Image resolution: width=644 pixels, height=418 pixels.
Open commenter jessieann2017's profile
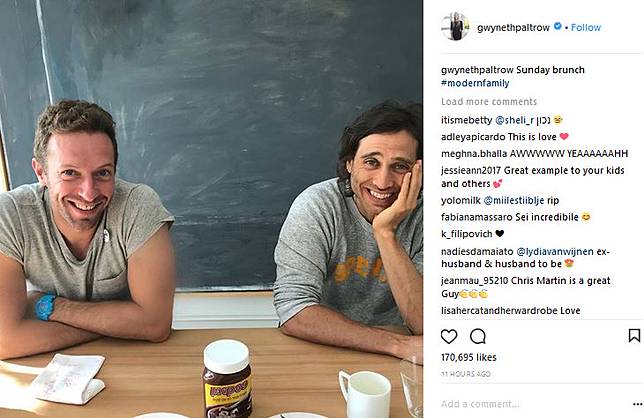[x=471, y=170]
